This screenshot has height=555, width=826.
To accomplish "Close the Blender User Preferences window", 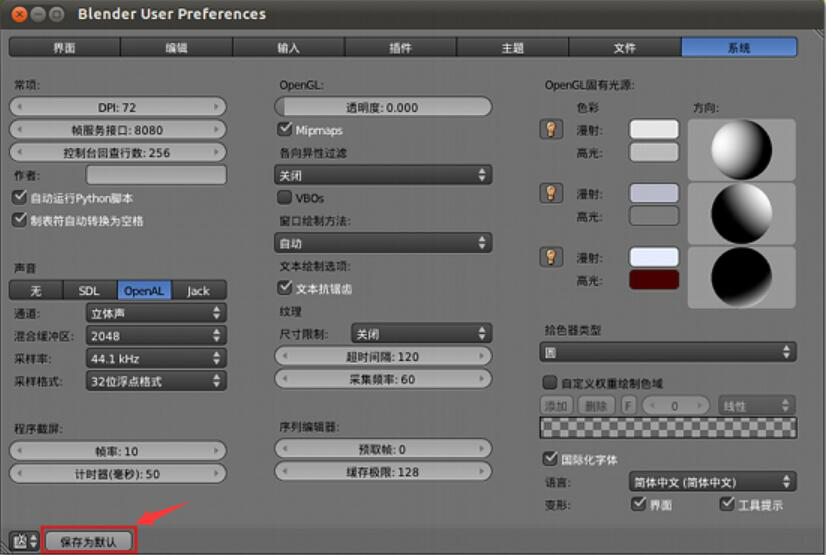I will (x=19, y=14).
